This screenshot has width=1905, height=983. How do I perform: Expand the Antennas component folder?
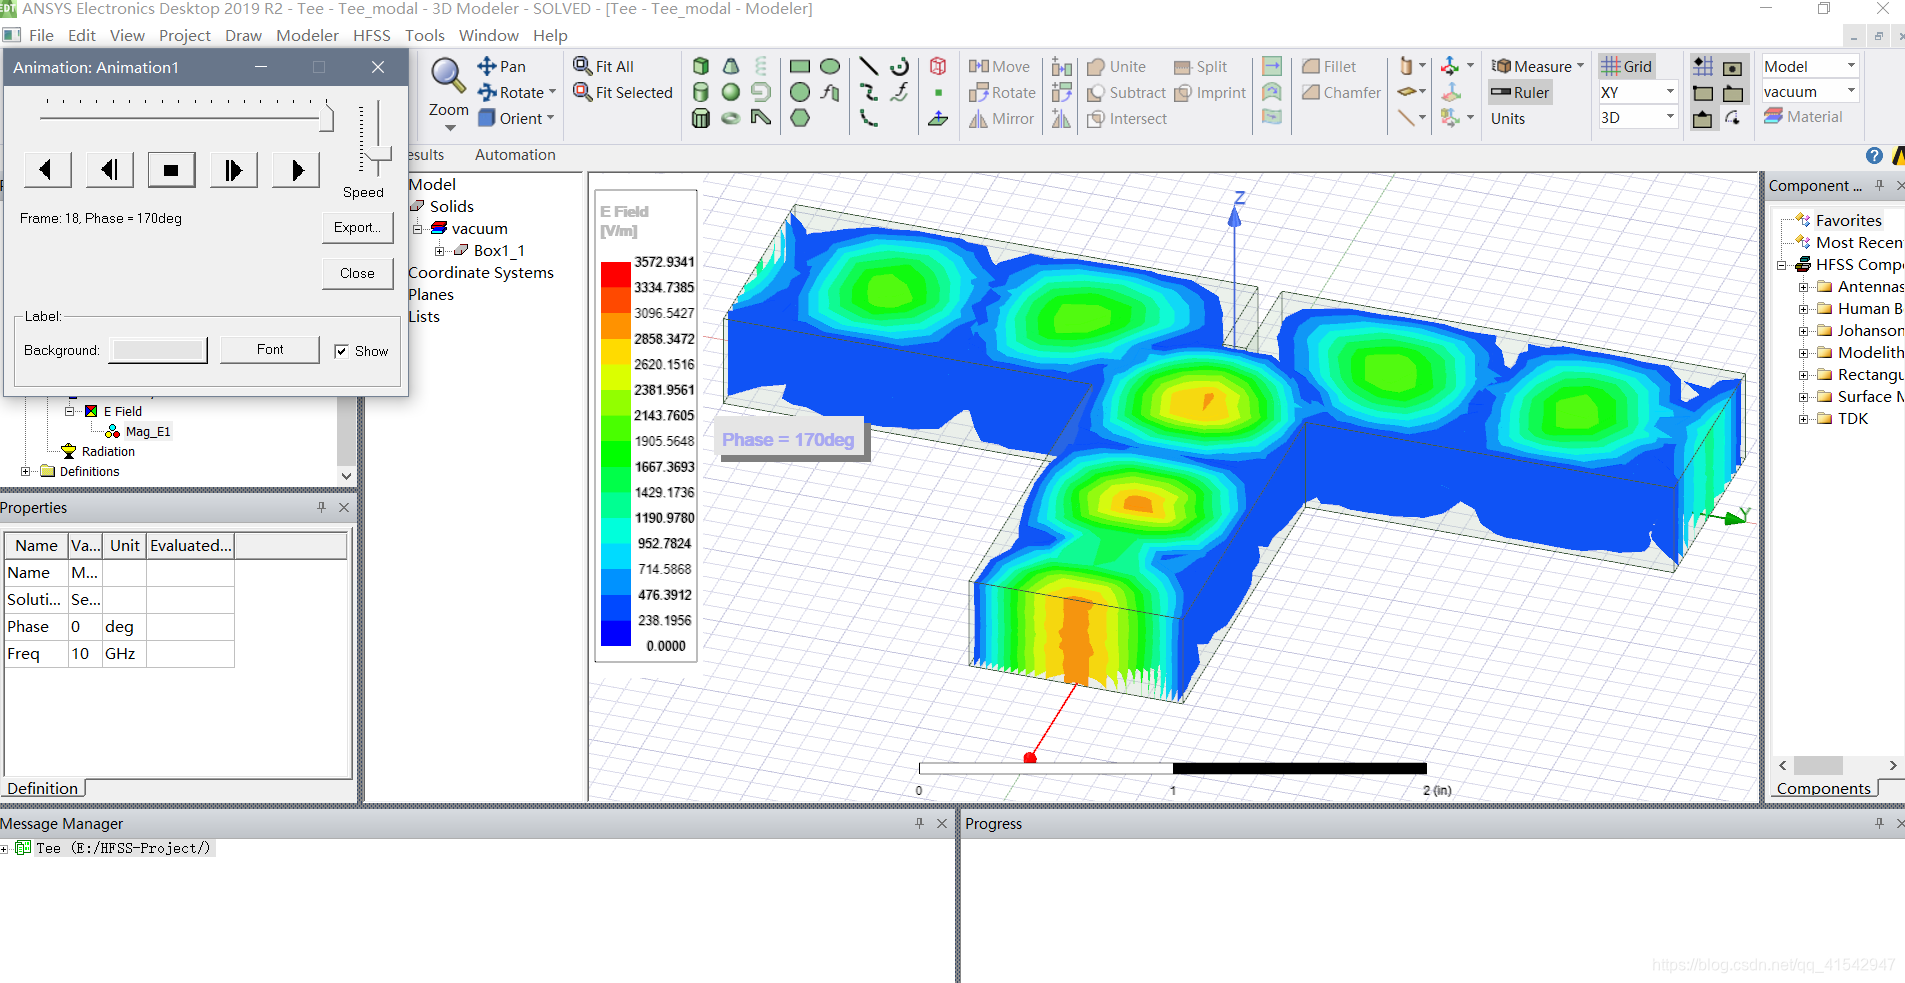[1803, 287]
